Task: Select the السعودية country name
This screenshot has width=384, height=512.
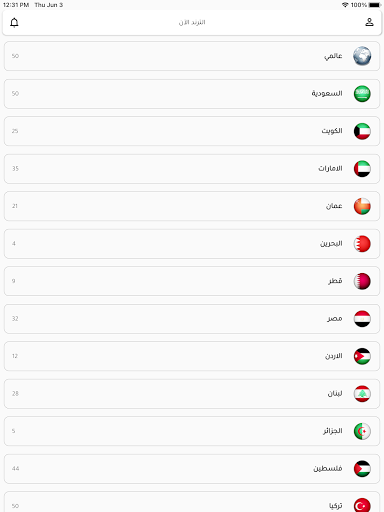Action: point(327,93)
